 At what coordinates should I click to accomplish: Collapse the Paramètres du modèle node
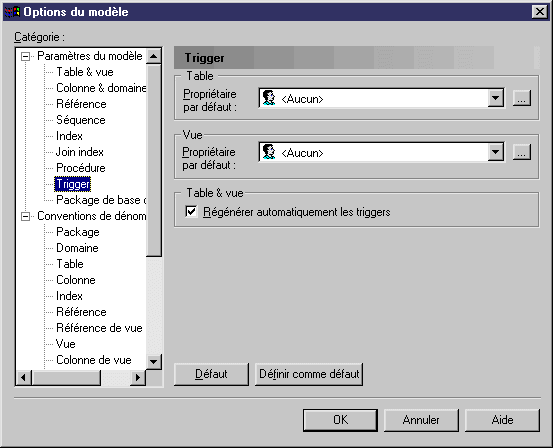tap(25, 56)
